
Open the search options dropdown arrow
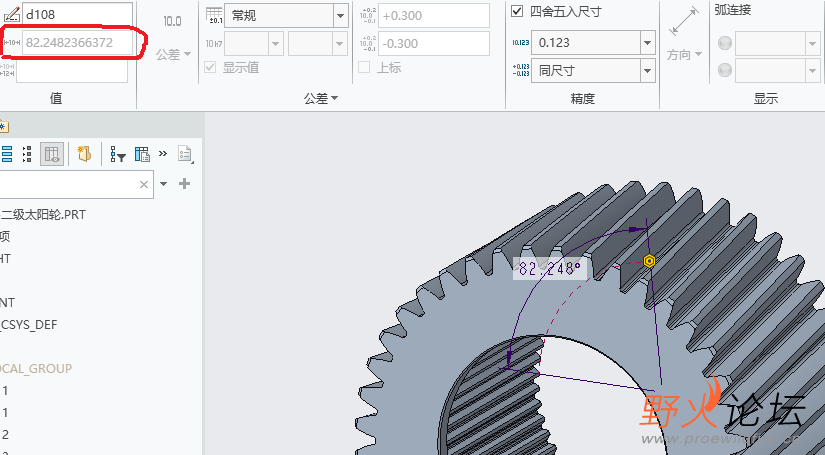point(164,184)
